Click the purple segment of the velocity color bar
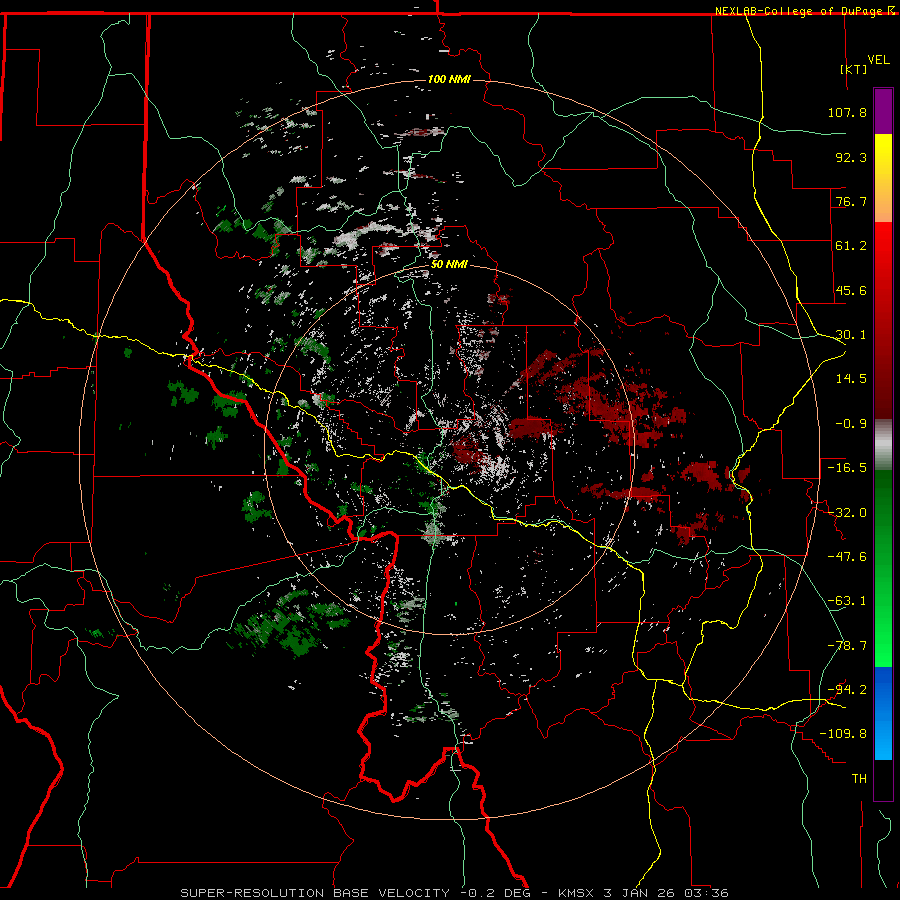900x900 pixels. [x=883, y=111]
